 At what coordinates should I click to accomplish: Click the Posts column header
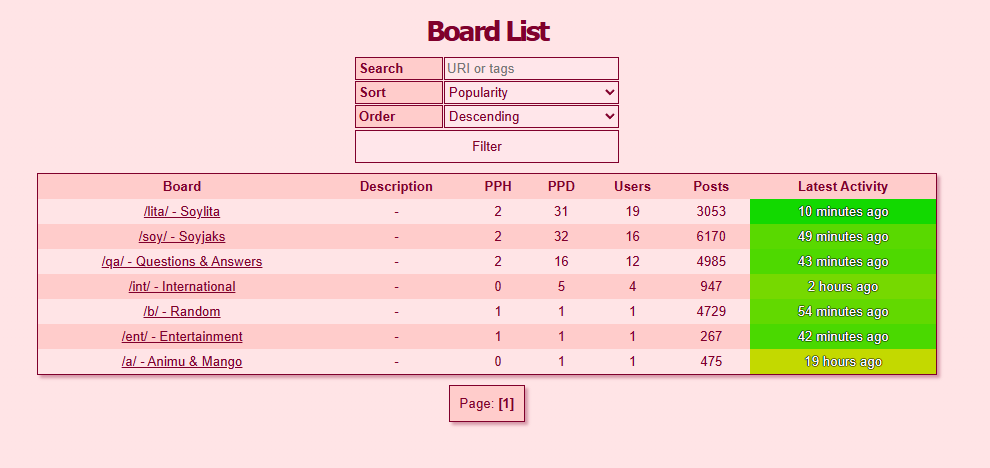(x=711, y=187)
